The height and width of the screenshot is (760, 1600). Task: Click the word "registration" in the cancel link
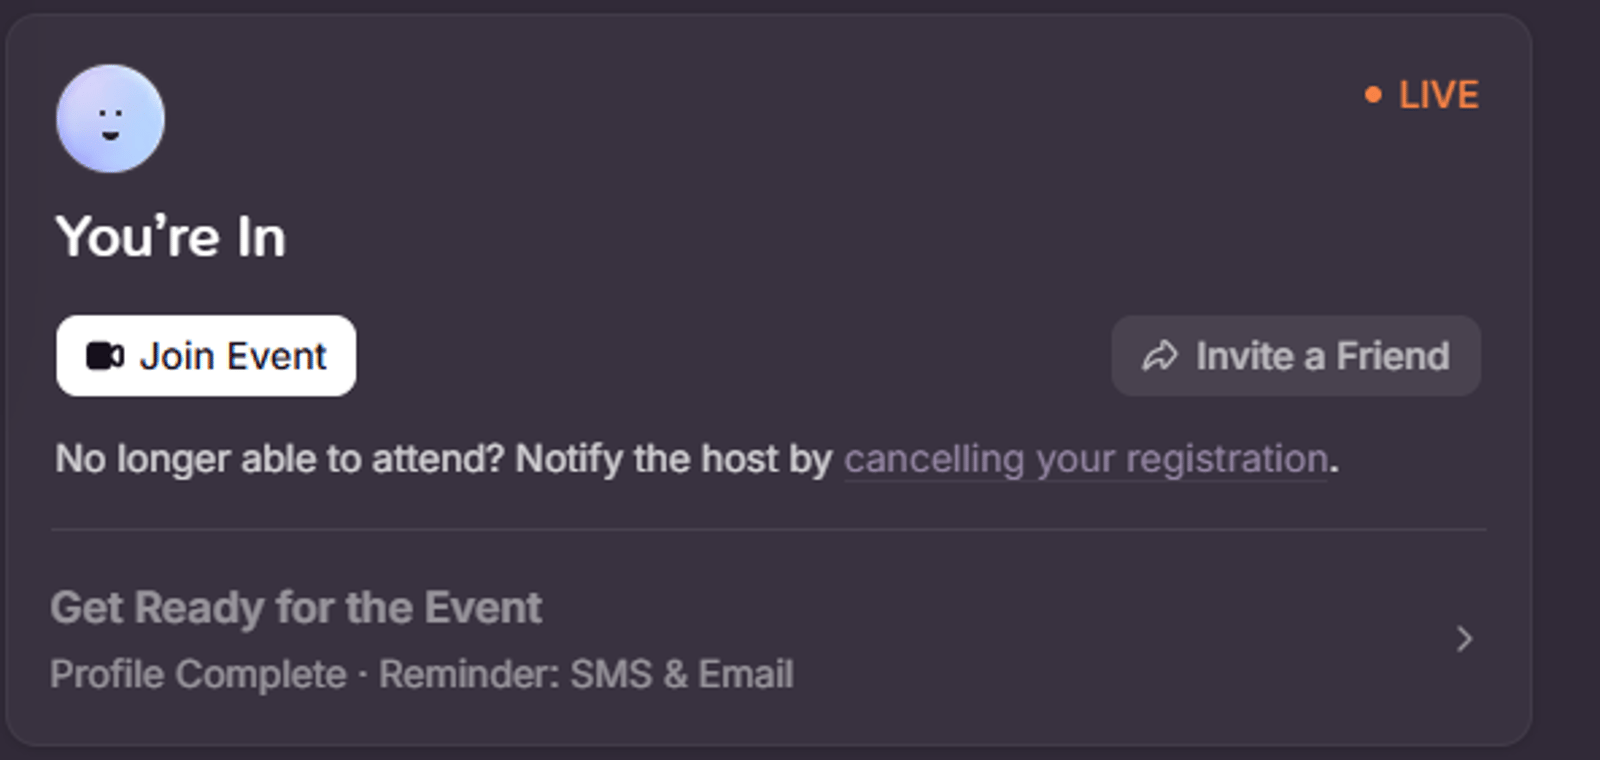click(x=1227, y=459)
